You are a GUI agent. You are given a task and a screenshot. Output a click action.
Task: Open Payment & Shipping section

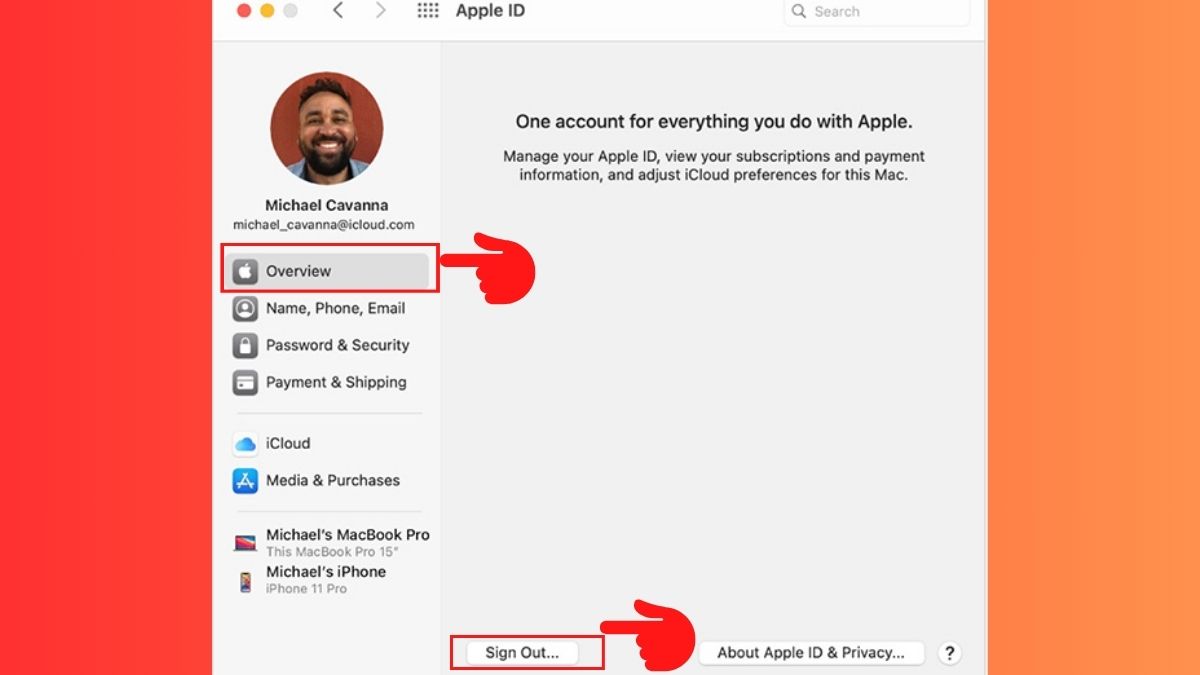coord(327,382)
